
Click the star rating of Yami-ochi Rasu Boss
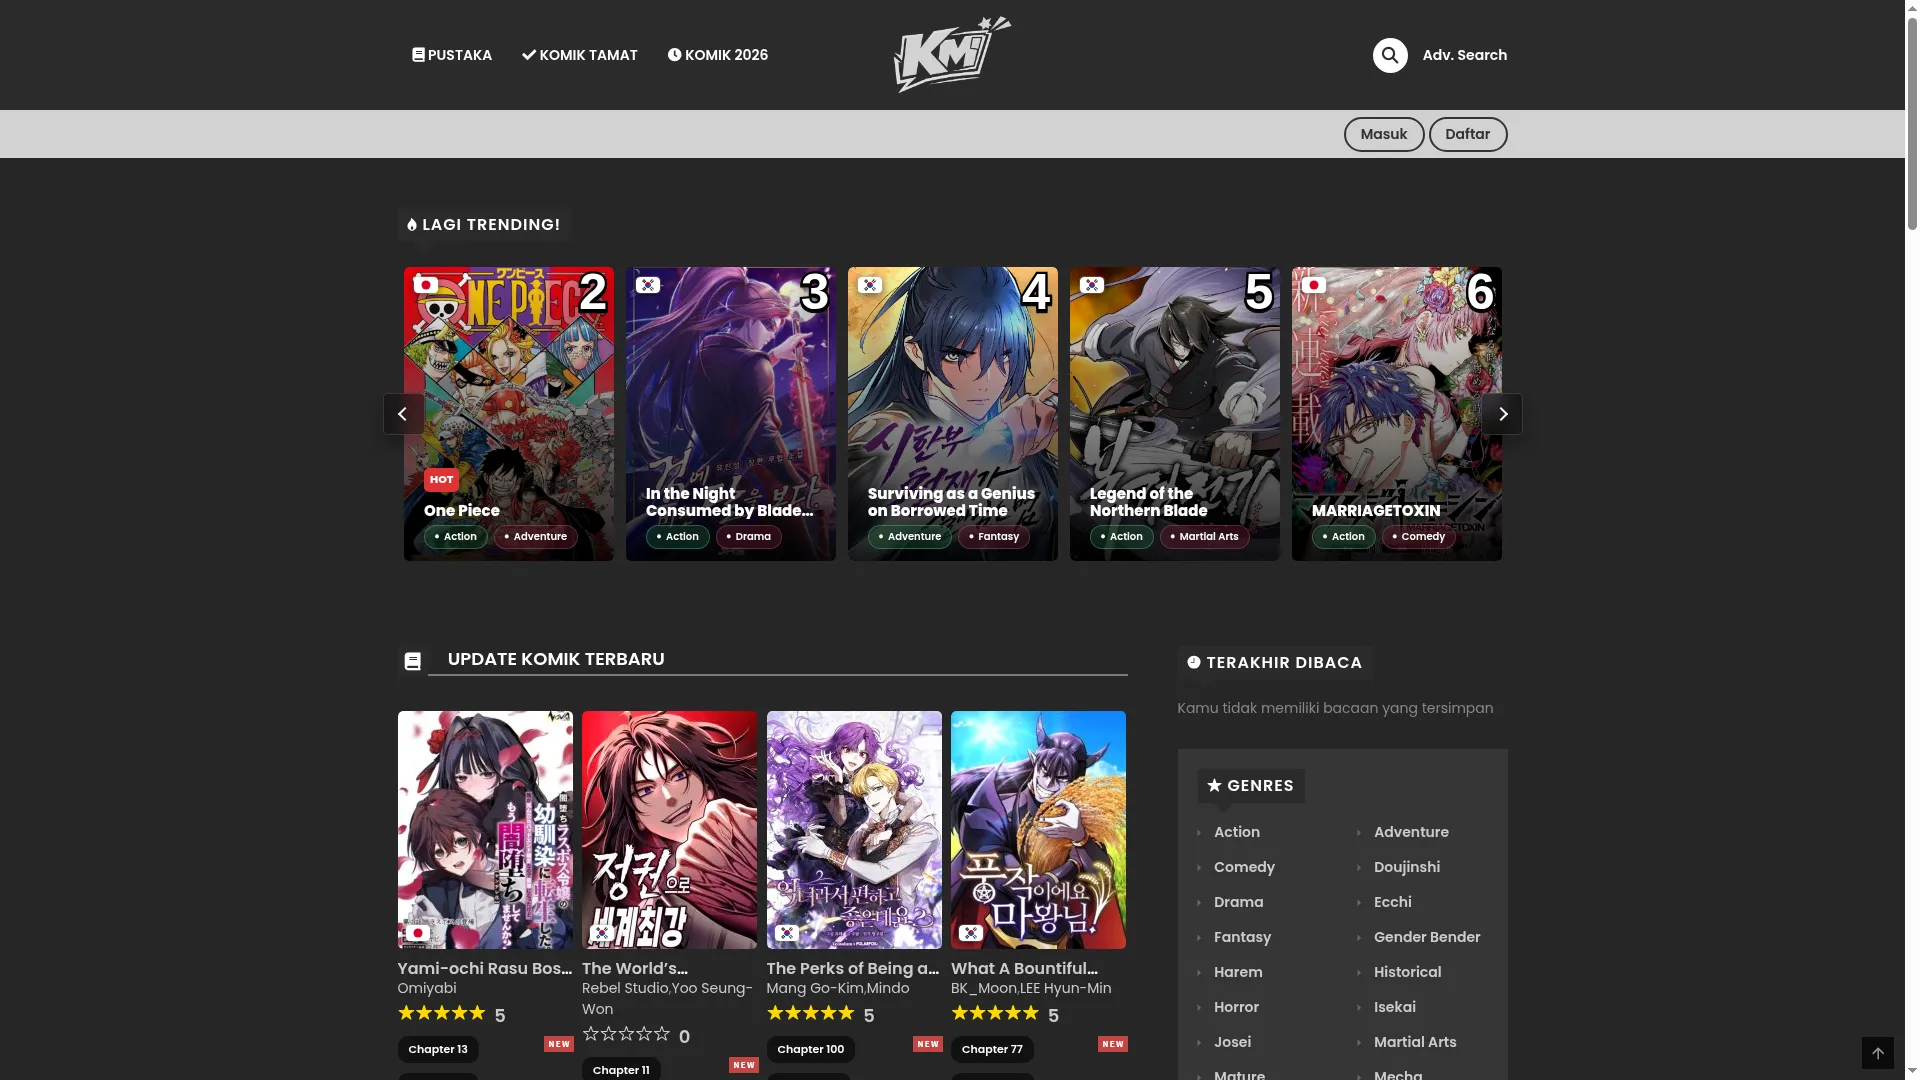441,1013
